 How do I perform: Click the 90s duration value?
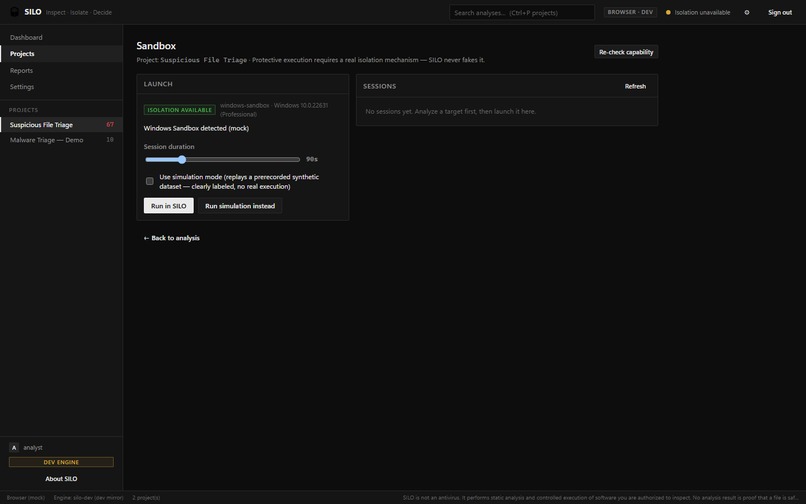[x=312, y=159]
